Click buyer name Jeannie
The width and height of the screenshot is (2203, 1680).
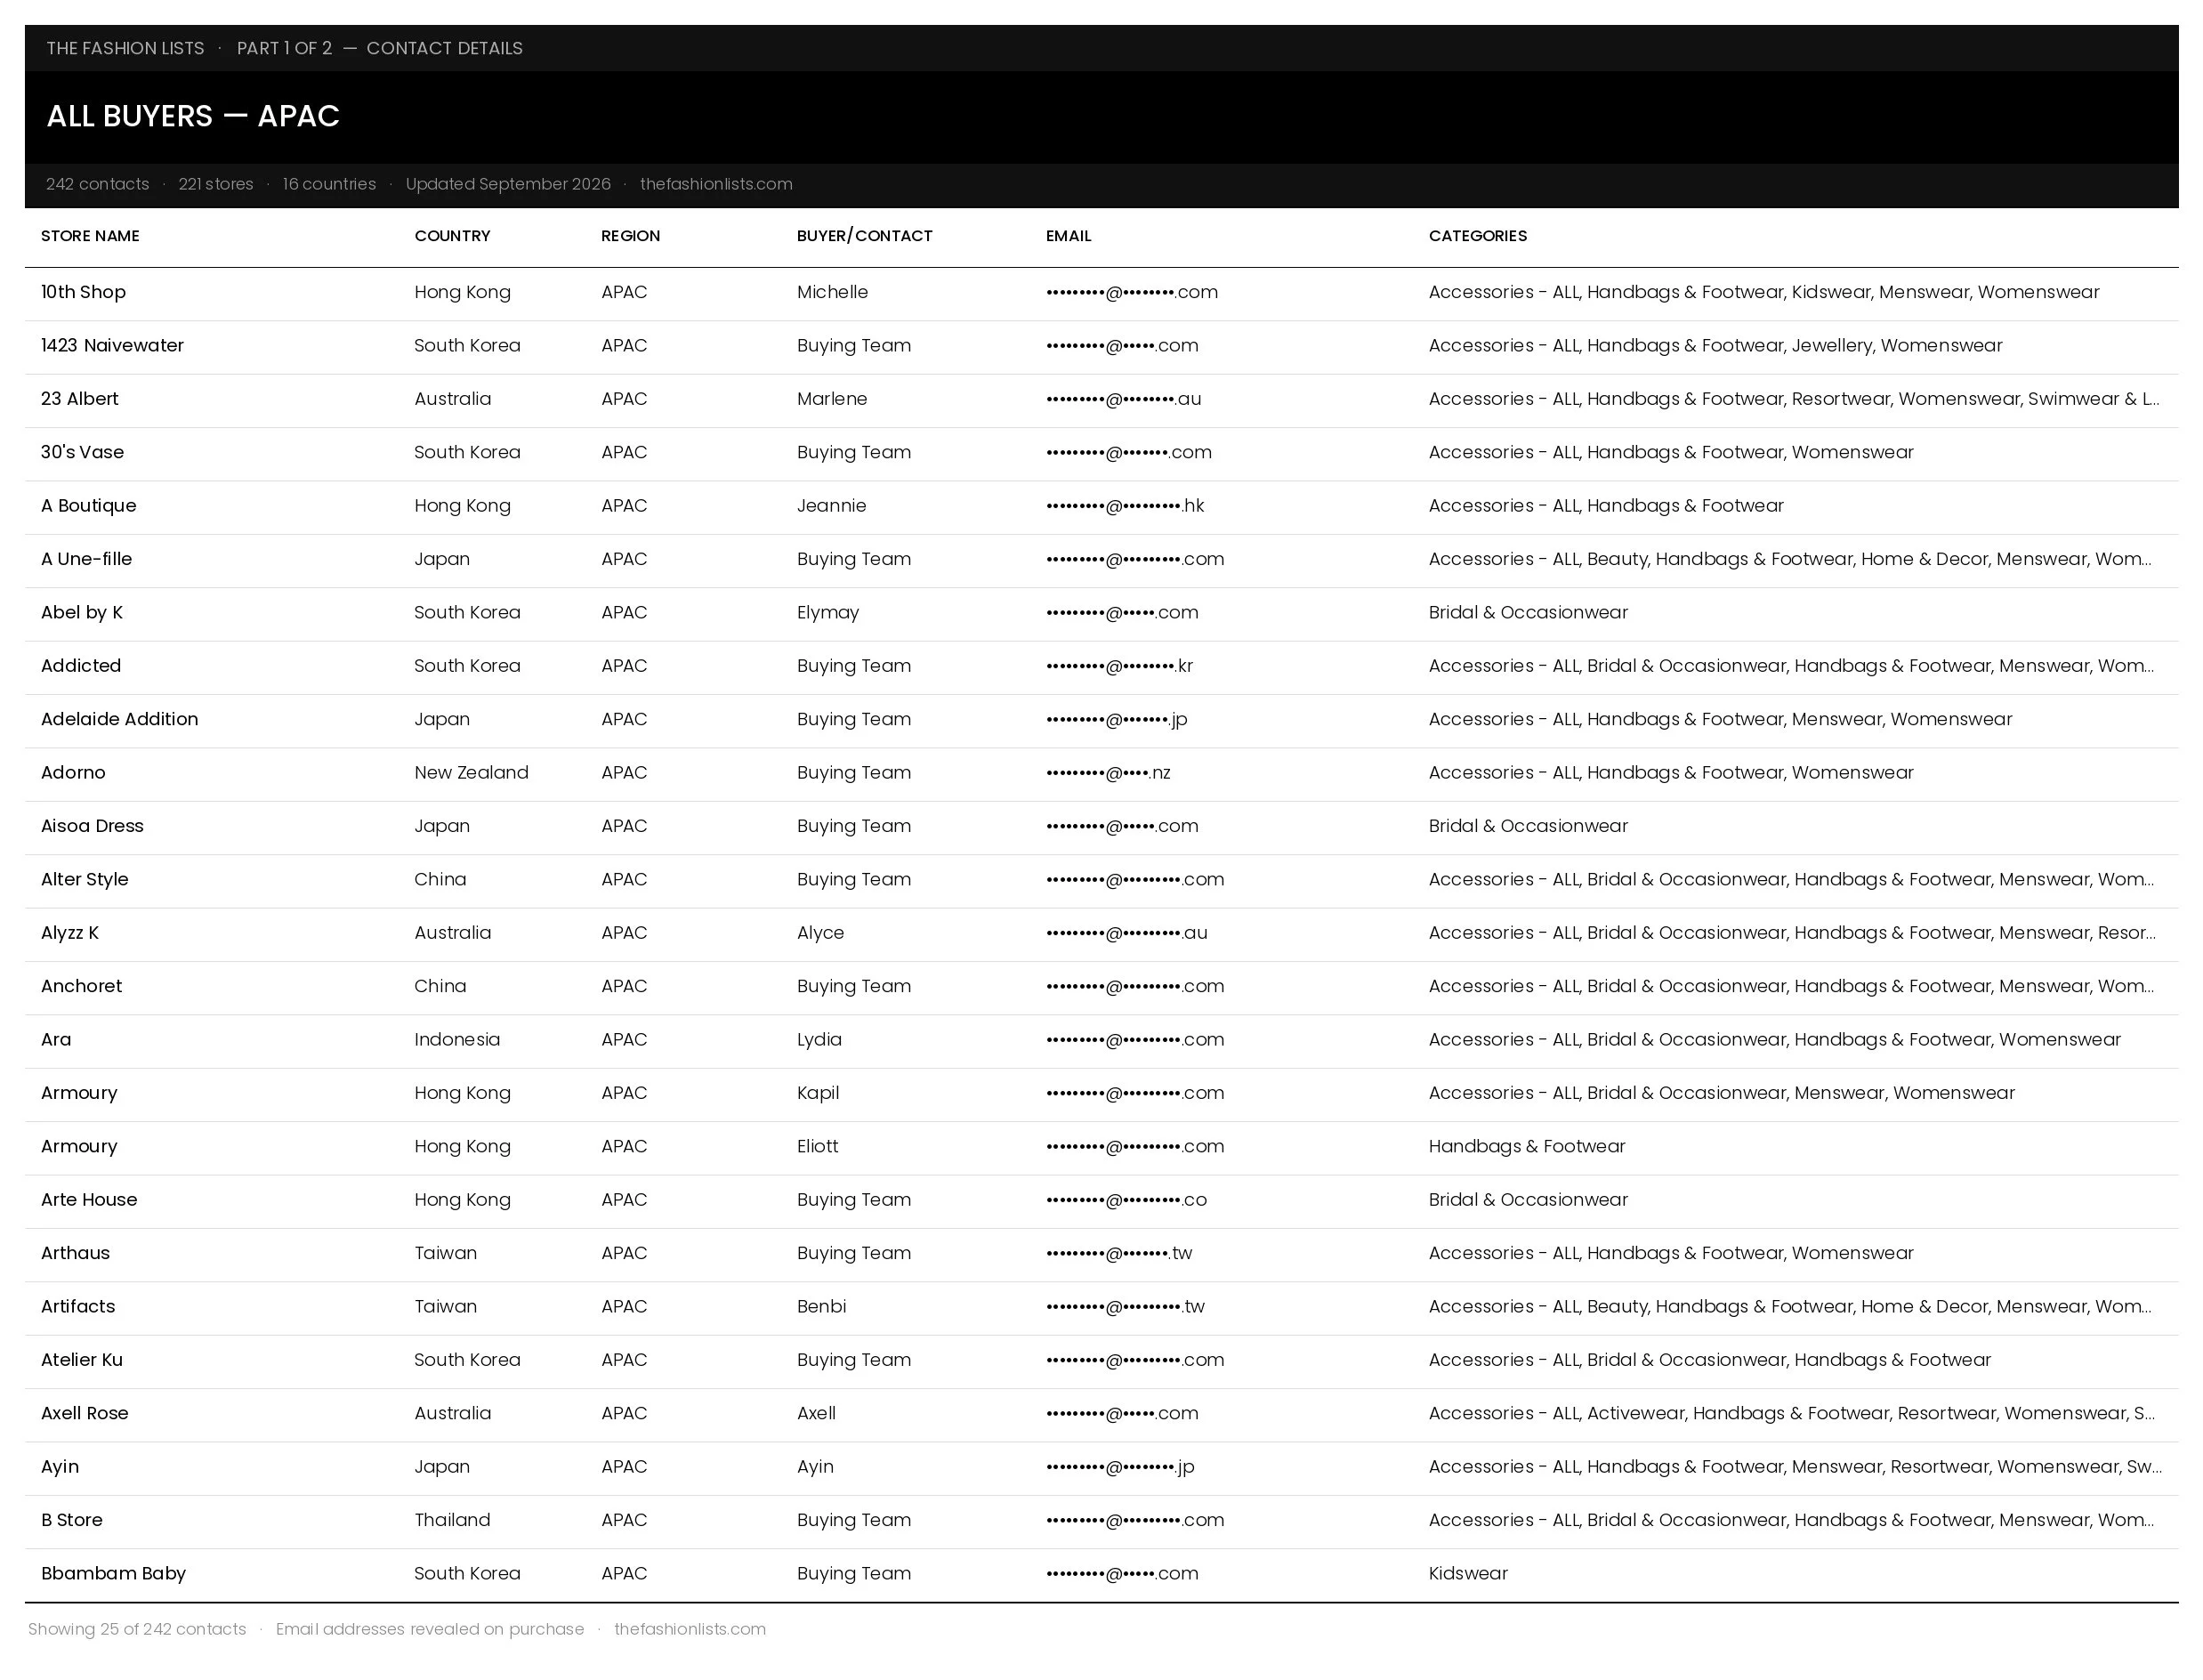[x=831, y=506]
